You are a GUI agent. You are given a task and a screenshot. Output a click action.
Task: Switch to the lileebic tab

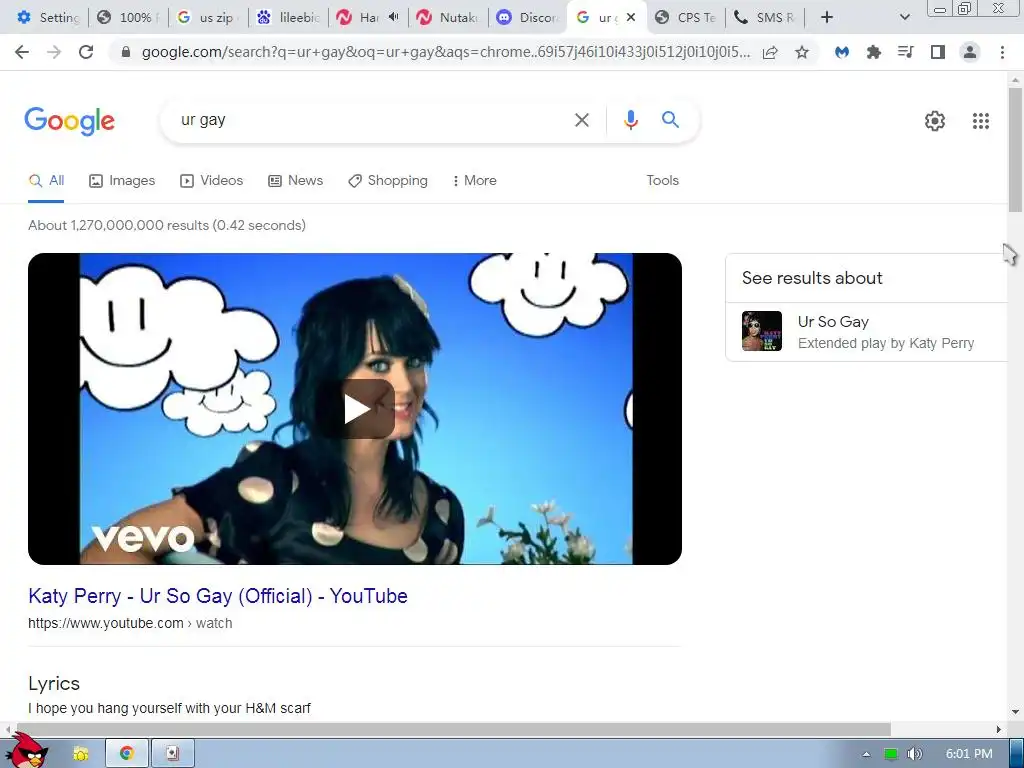(x=288, y=18)
